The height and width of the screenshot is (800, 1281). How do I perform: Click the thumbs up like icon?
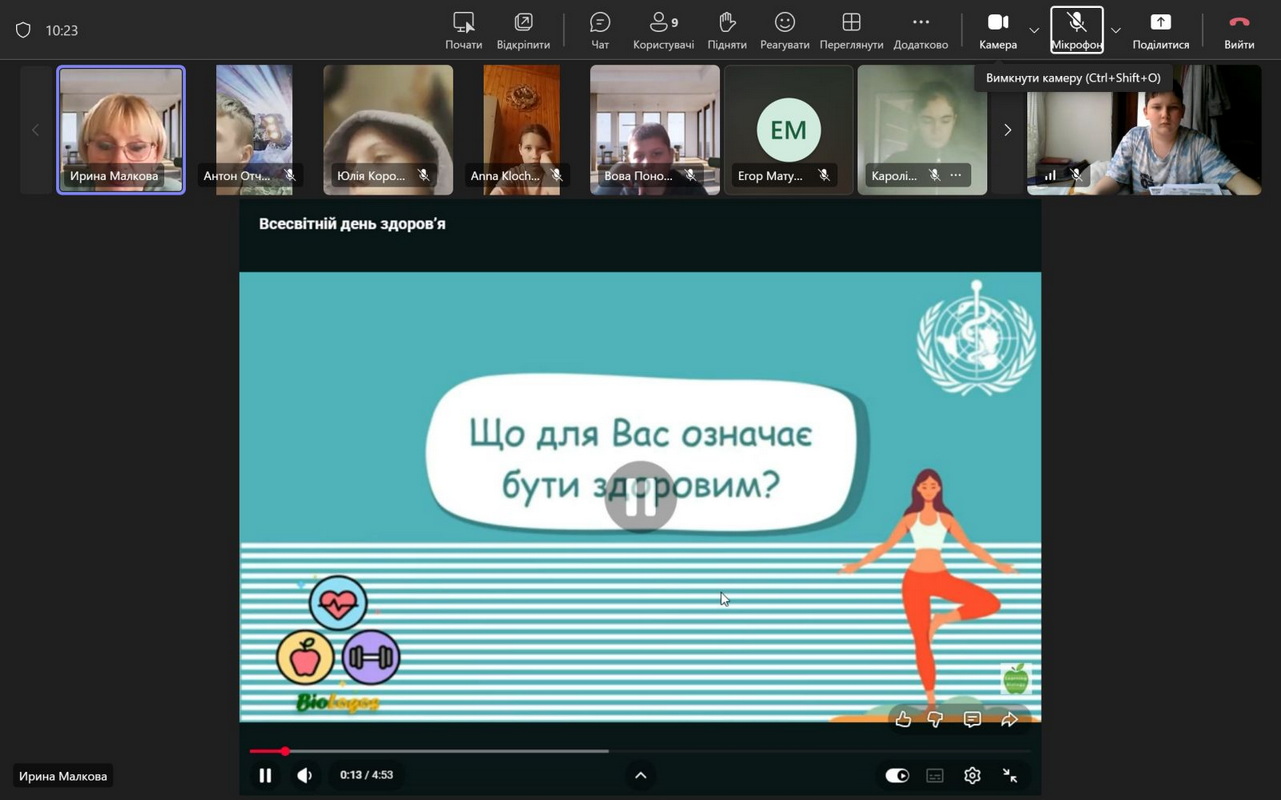(903, 719)
